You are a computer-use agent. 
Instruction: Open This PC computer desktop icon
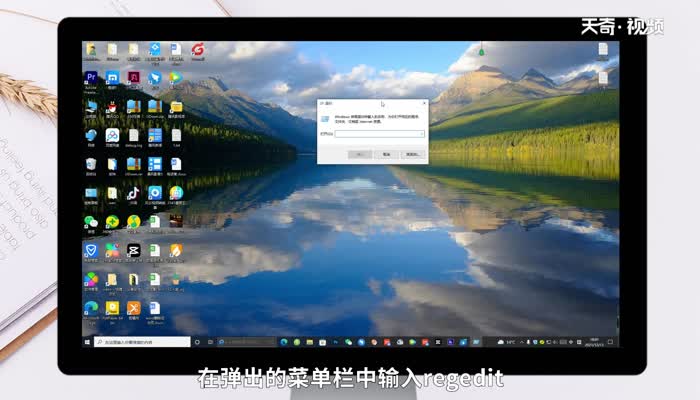point(91,107)
